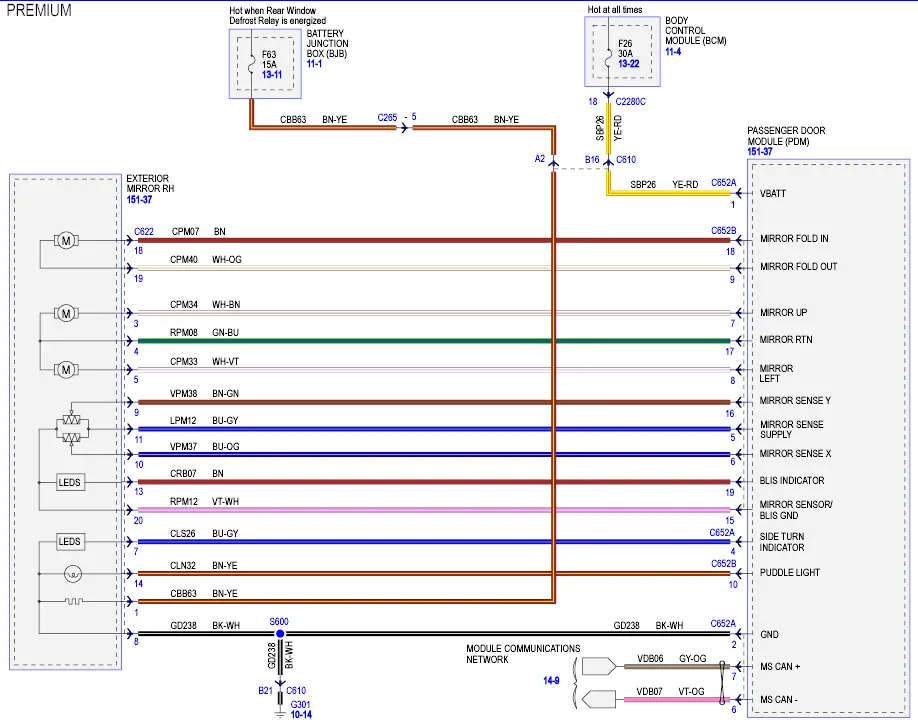Click the VBATT pin label

point(773,194)
